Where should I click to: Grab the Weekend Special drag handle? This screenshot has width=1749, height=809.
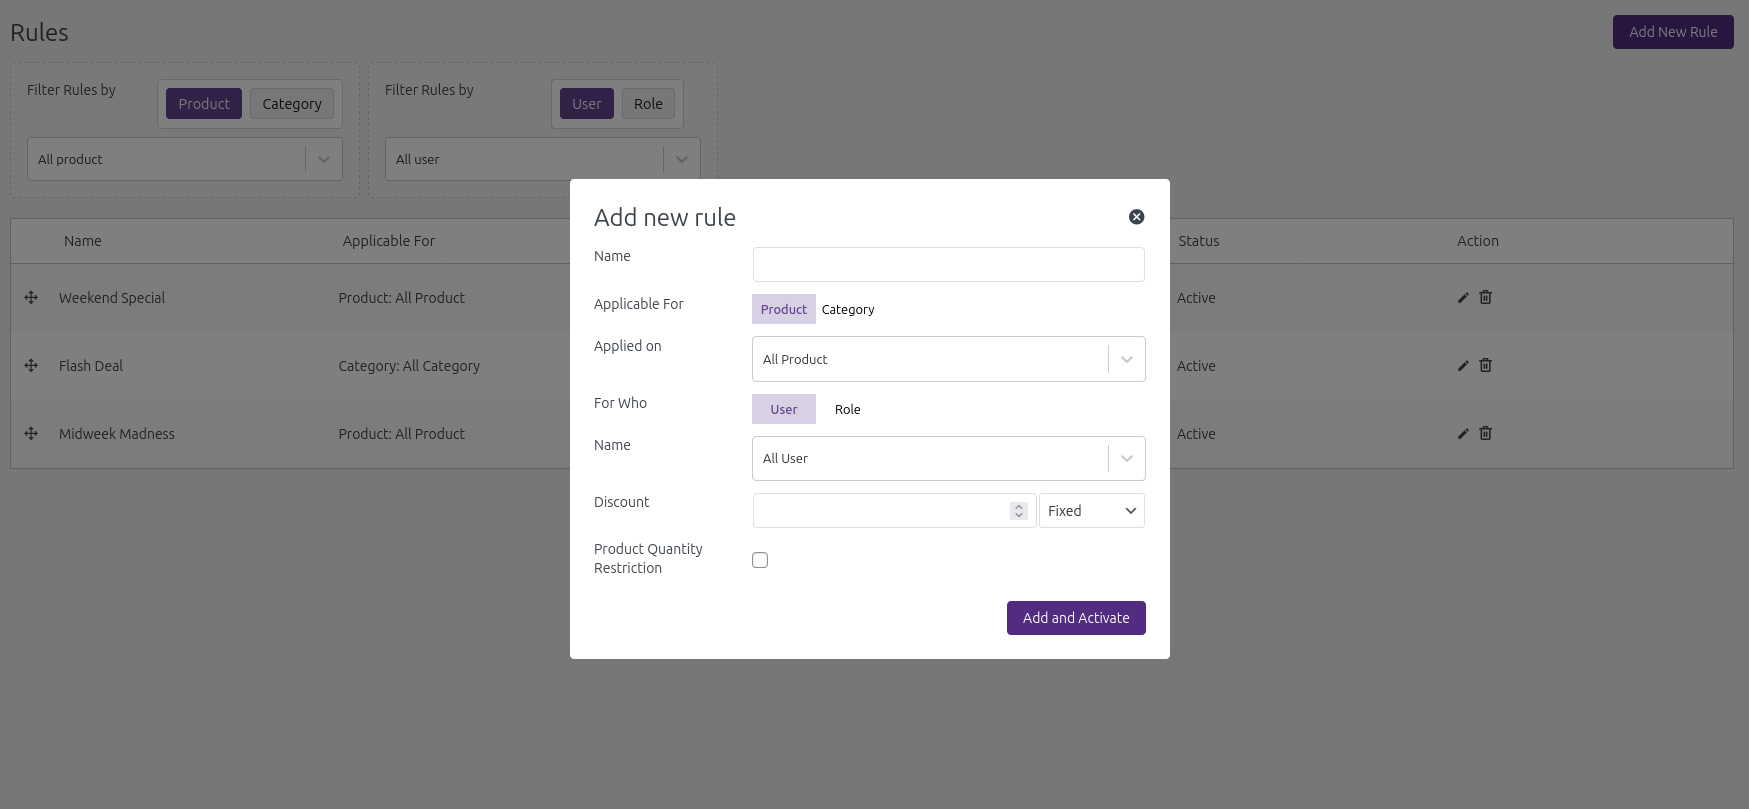click(31, 297)
